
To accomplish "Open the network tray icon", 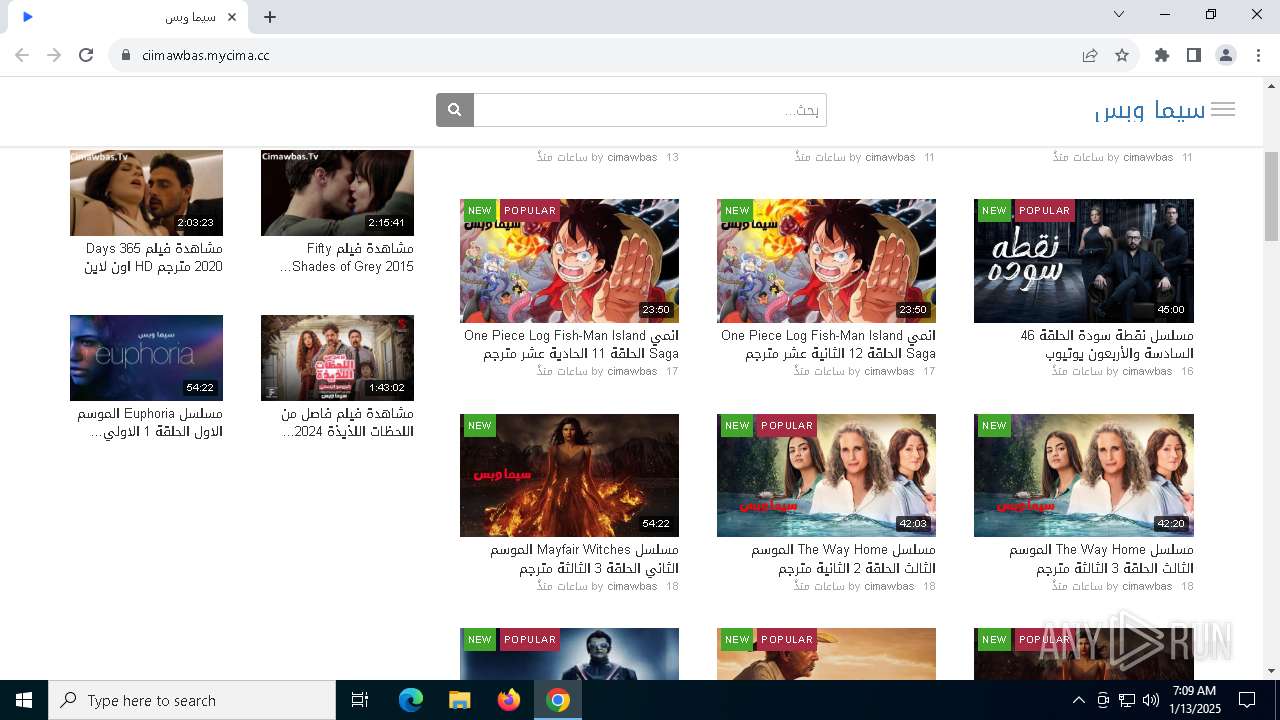I will tap(1127, 700).
